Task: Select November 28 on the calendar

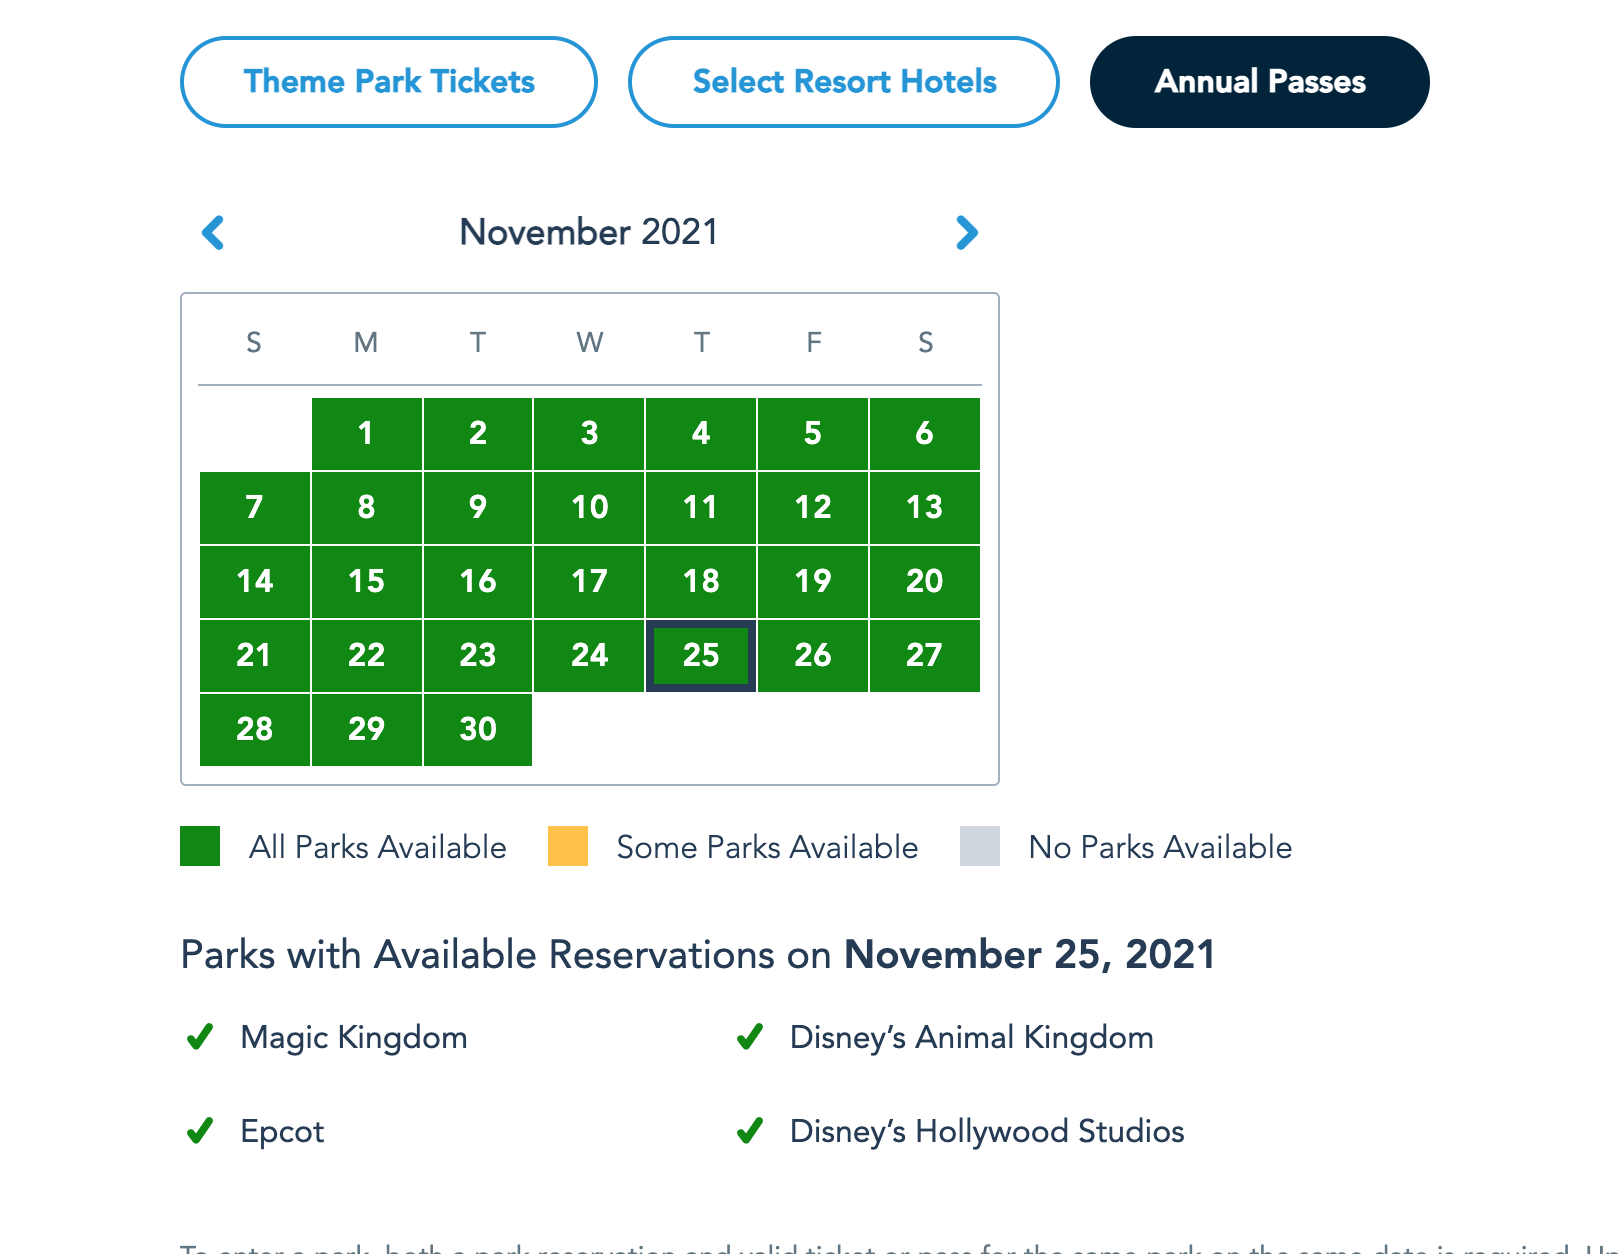Action: click(254, 730)
